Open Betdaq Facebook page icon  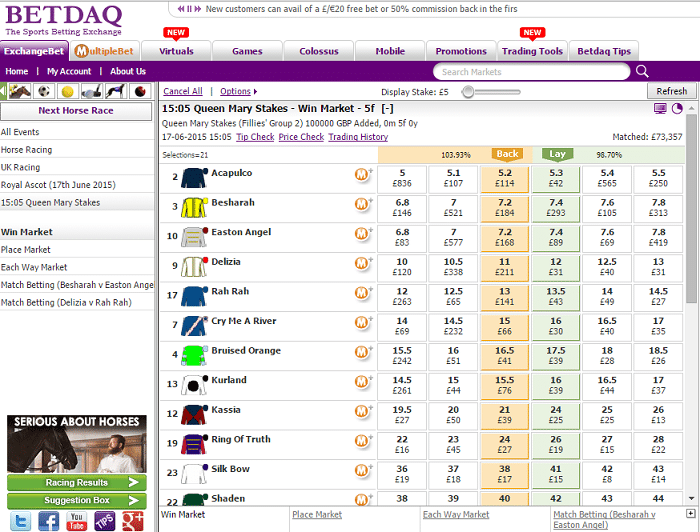(49, 521)
